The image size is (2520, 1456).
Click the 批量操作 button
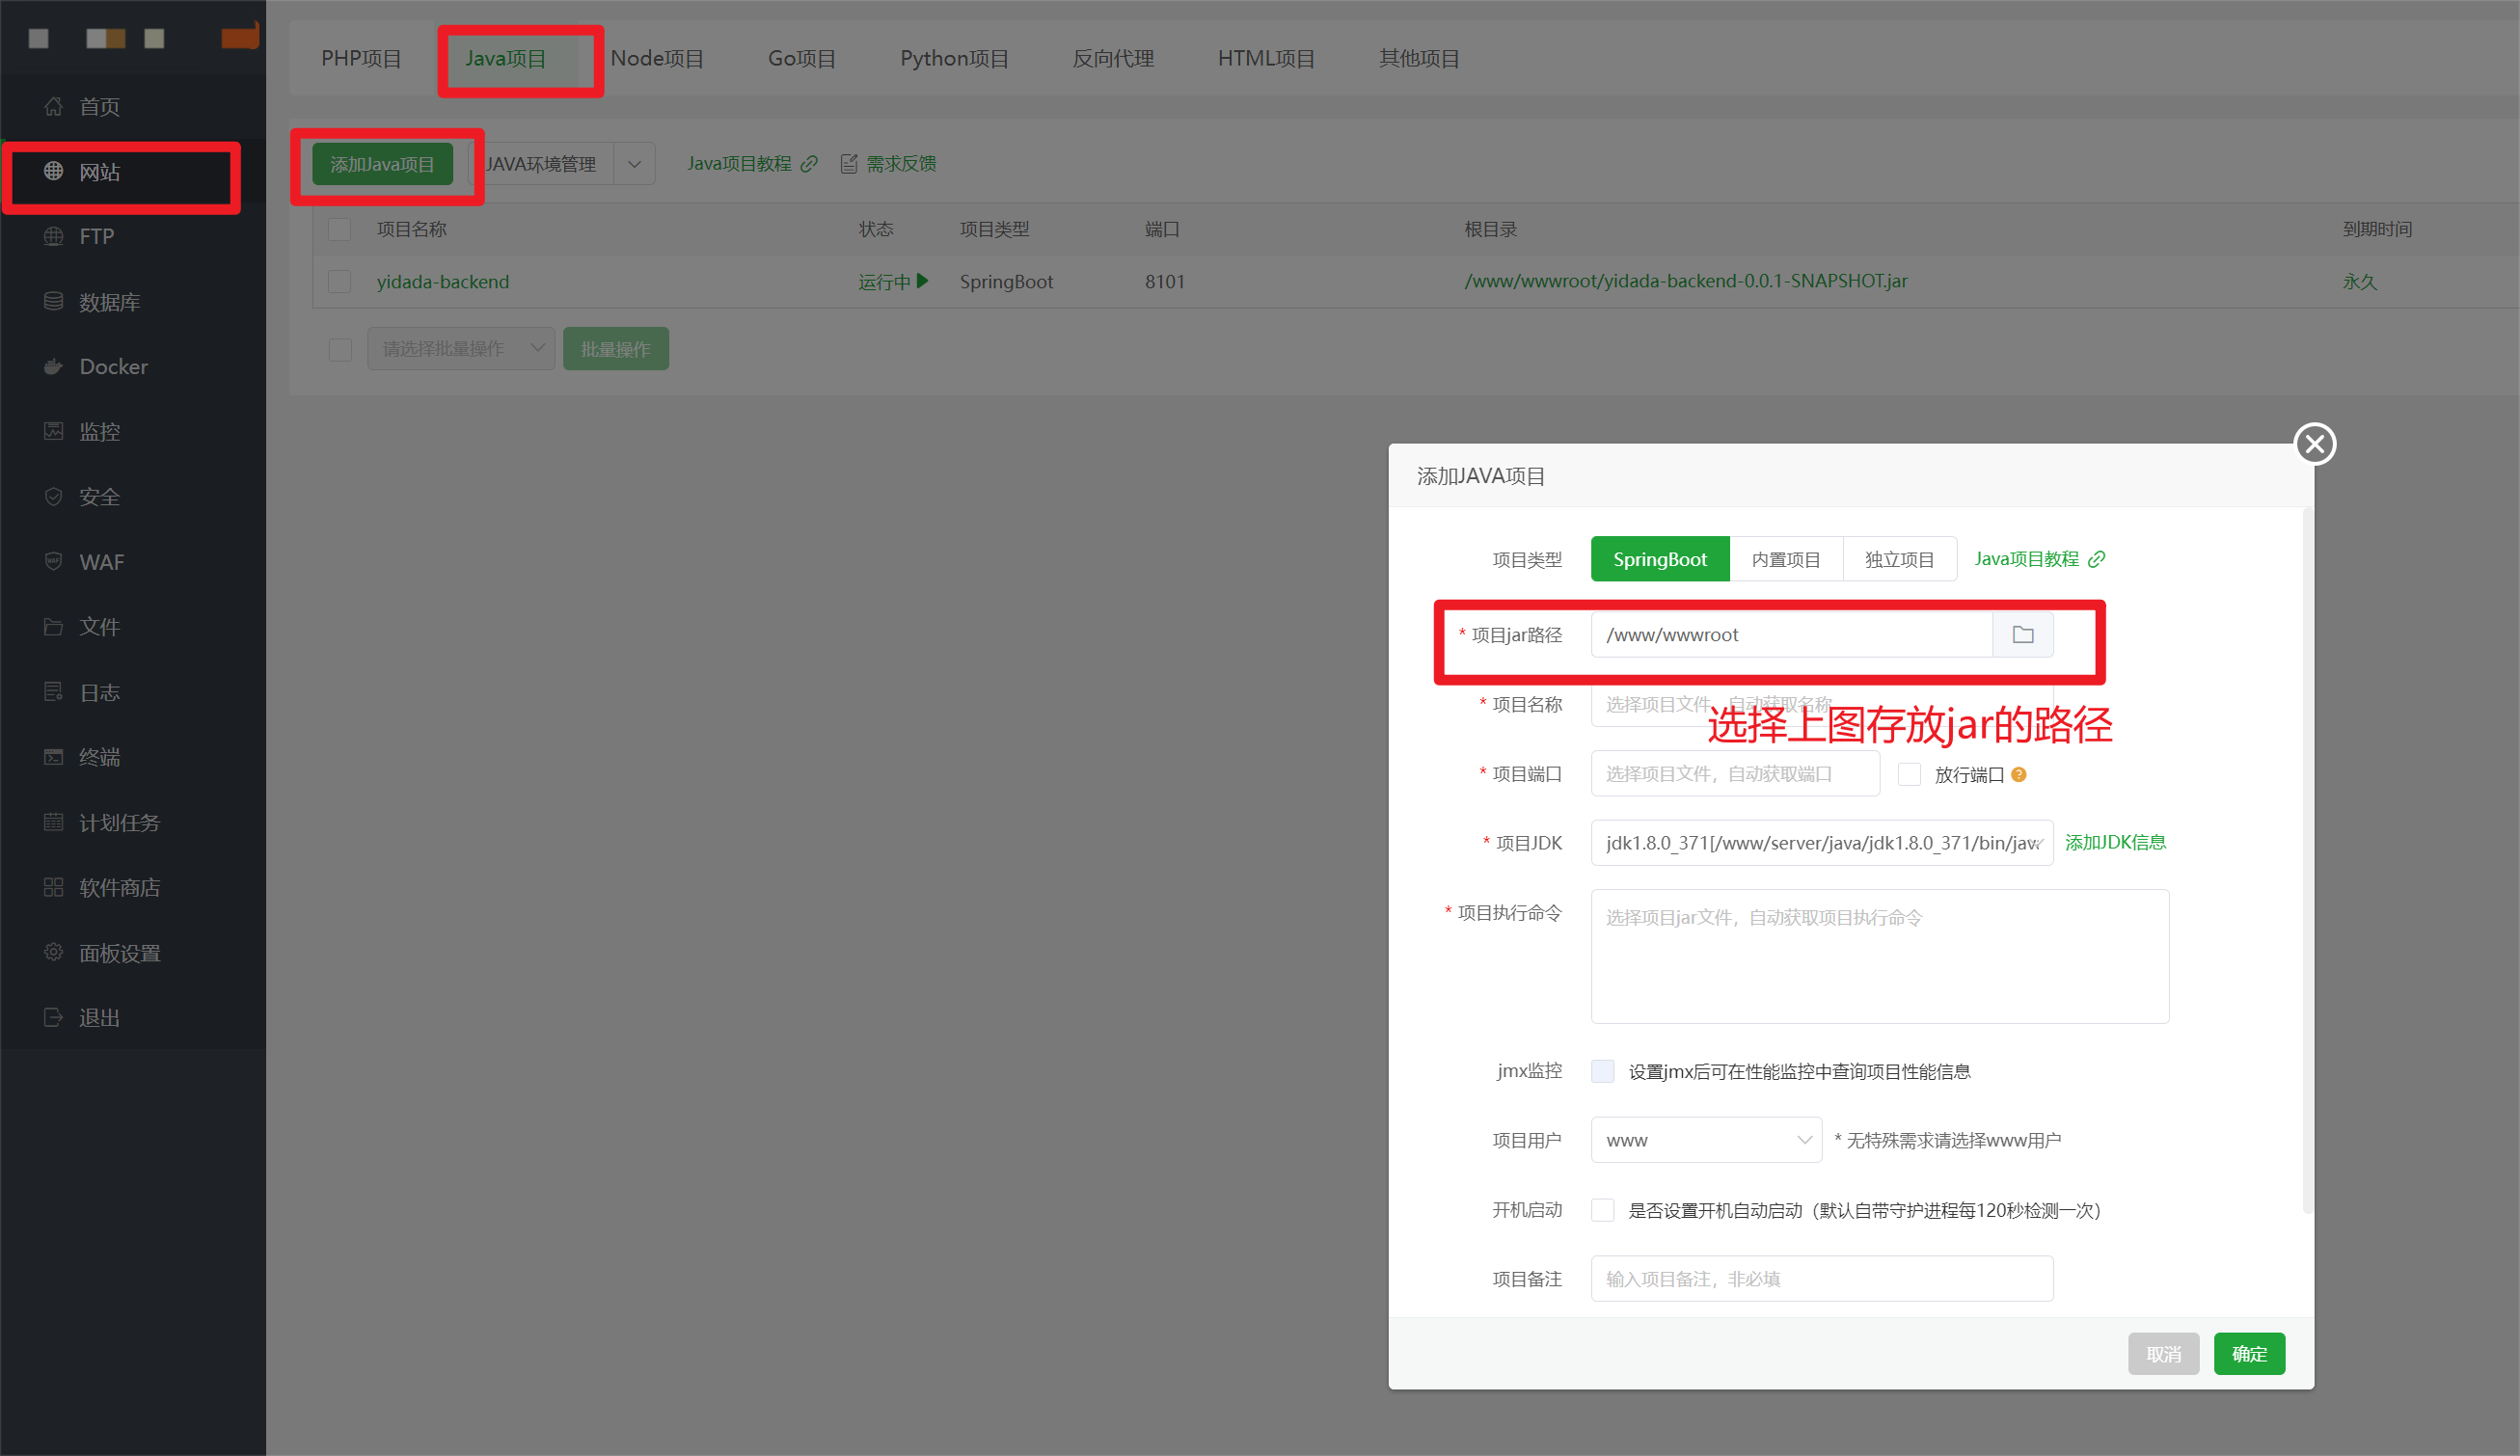point(616,349)
